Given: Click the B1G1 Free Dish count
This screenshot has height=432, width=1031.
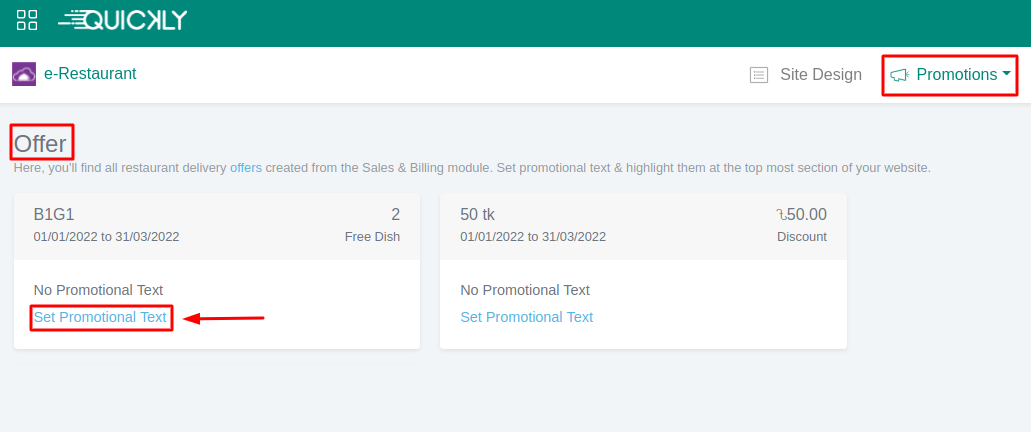Looking at the screenshot, I should (x=395, y=214).
